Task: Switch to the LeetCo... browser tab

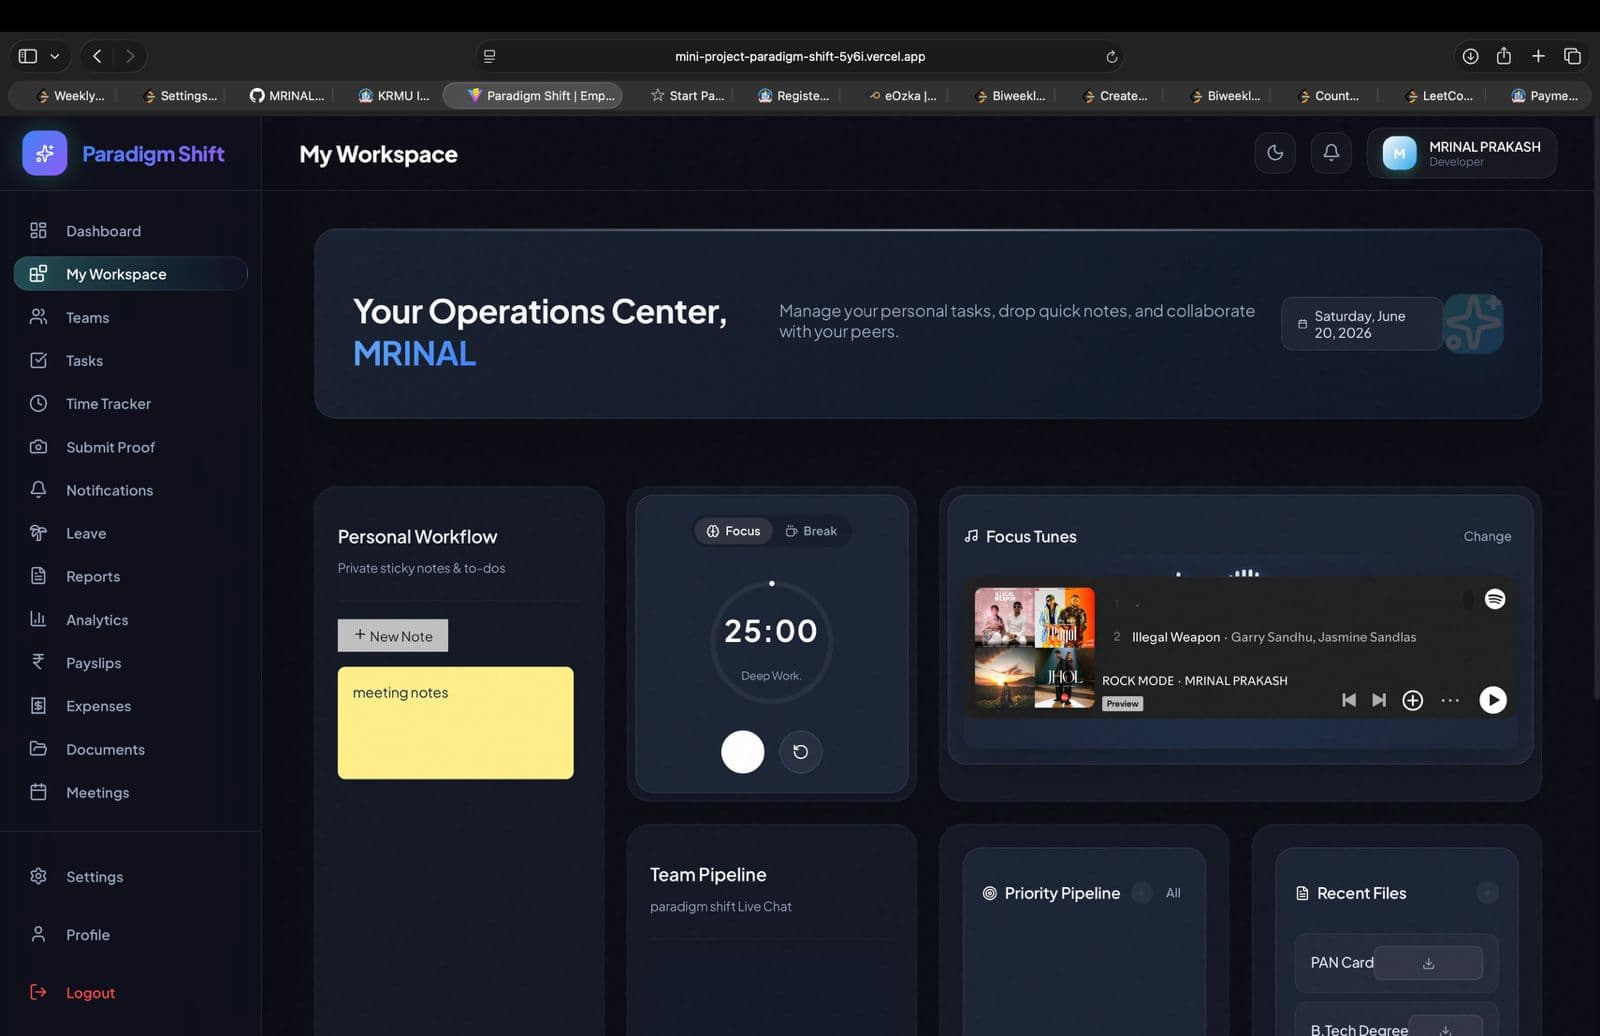Action: pos(1439,96)
